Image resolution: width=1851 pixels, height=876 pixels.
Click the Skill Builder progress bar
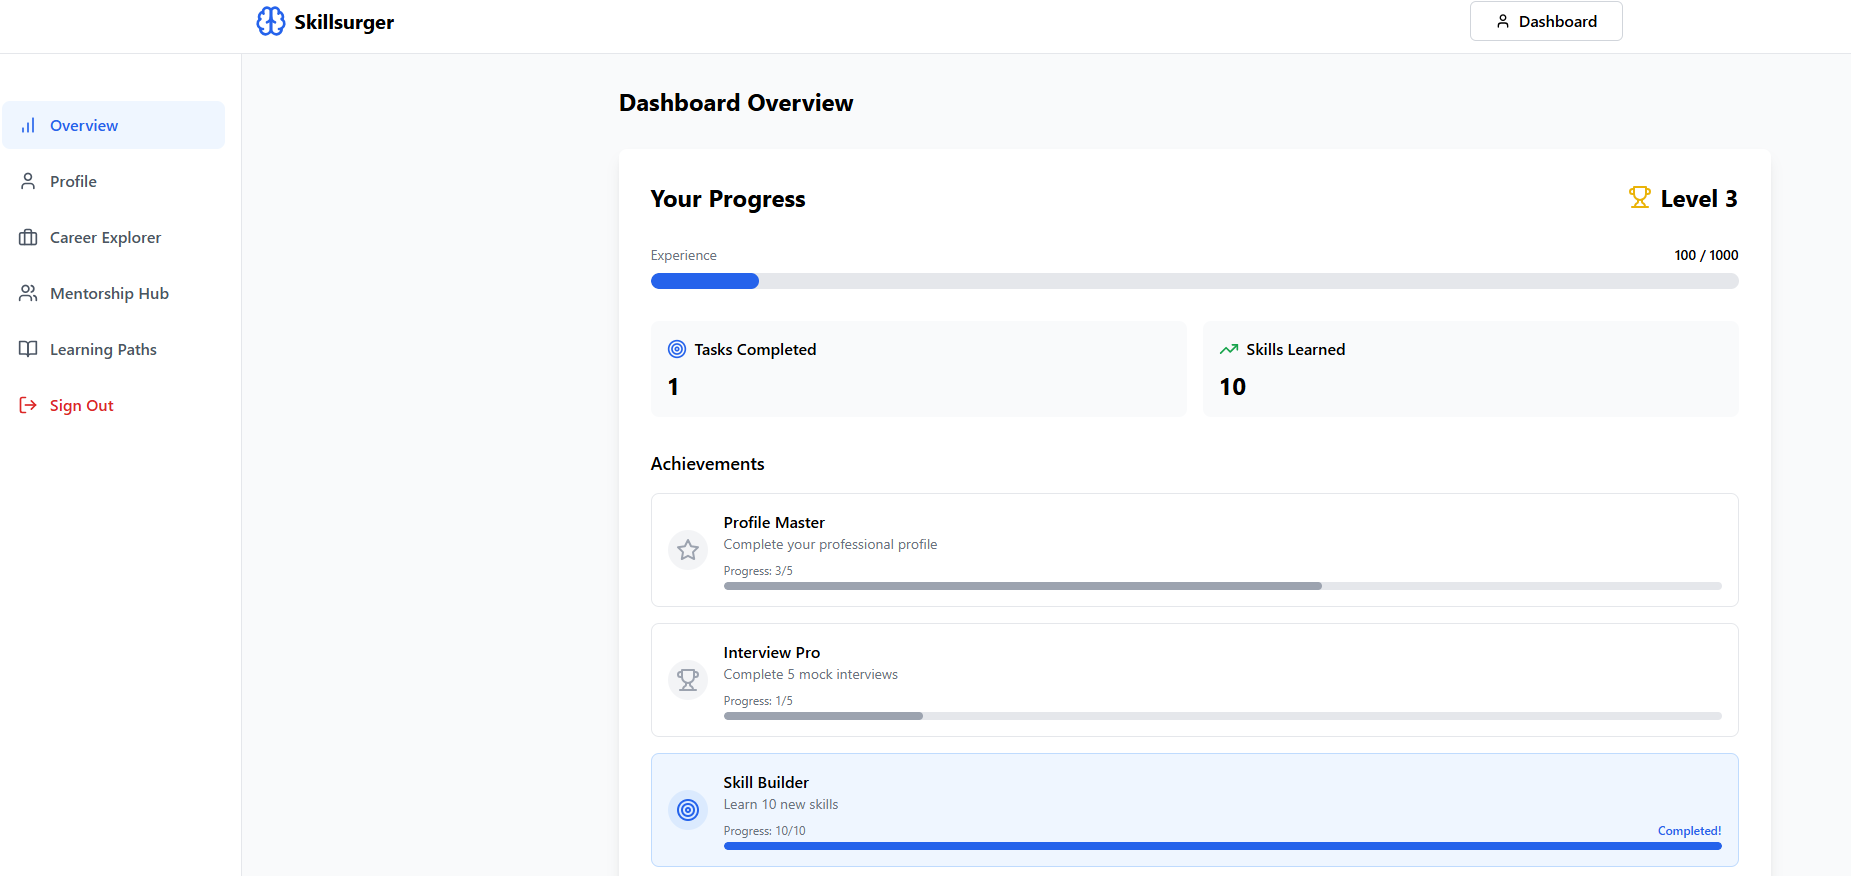tap(1222, 846)
